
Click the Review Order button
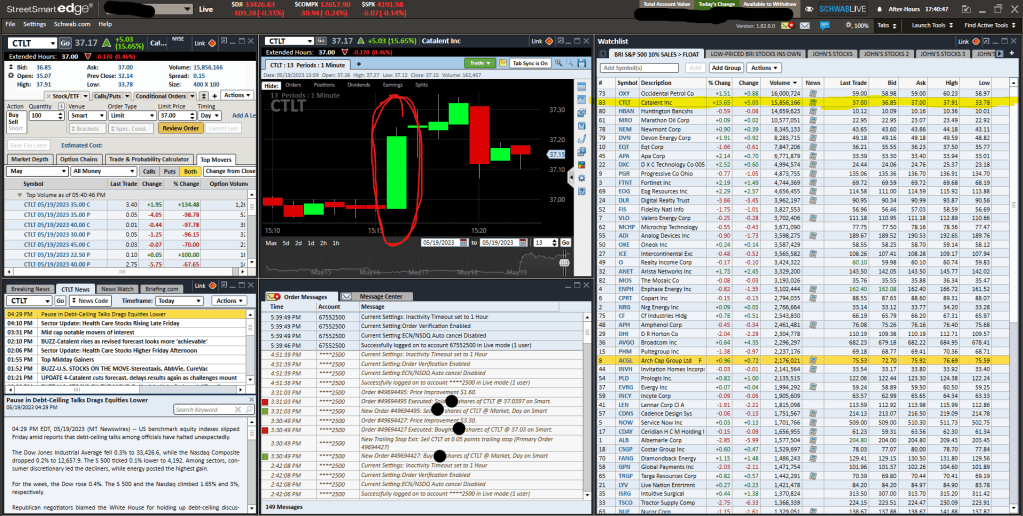(181, 128)
